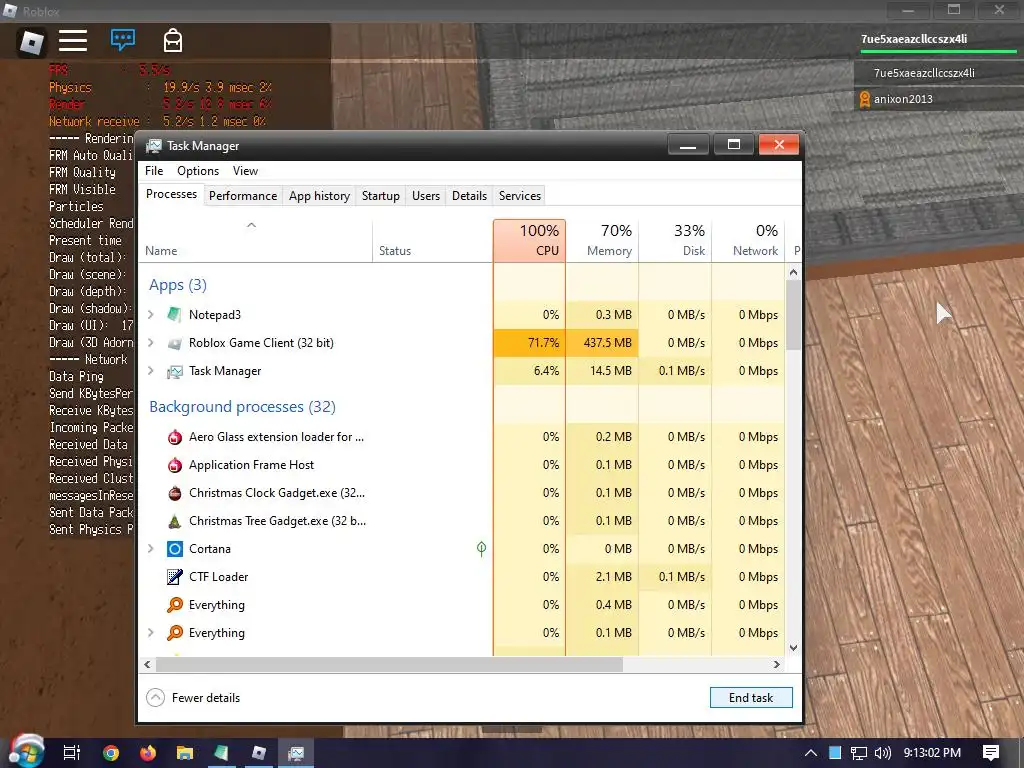Open the Windows Start button
This screenshot has height=768, width=1024.
pyautogui.click(x=26, y=752)
